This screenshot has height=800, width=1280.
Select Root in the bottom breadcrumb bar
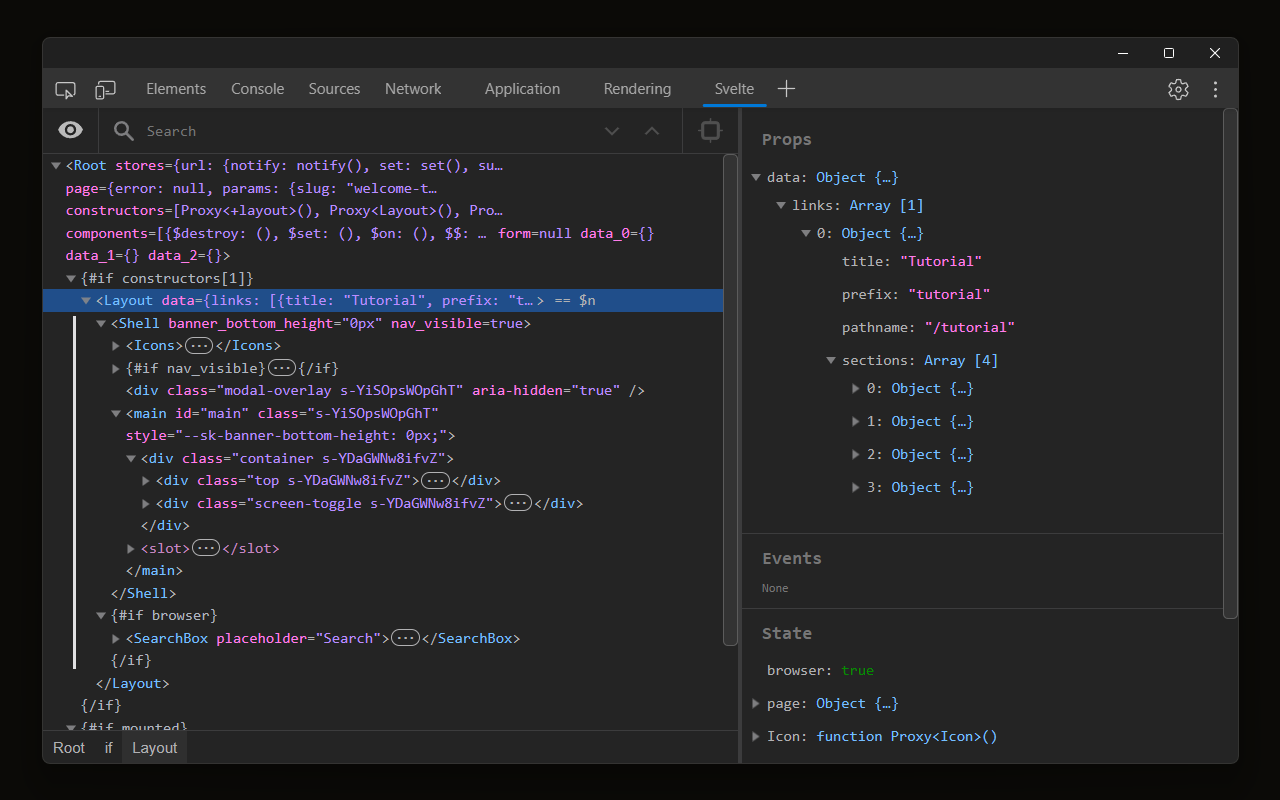point(68,747)
